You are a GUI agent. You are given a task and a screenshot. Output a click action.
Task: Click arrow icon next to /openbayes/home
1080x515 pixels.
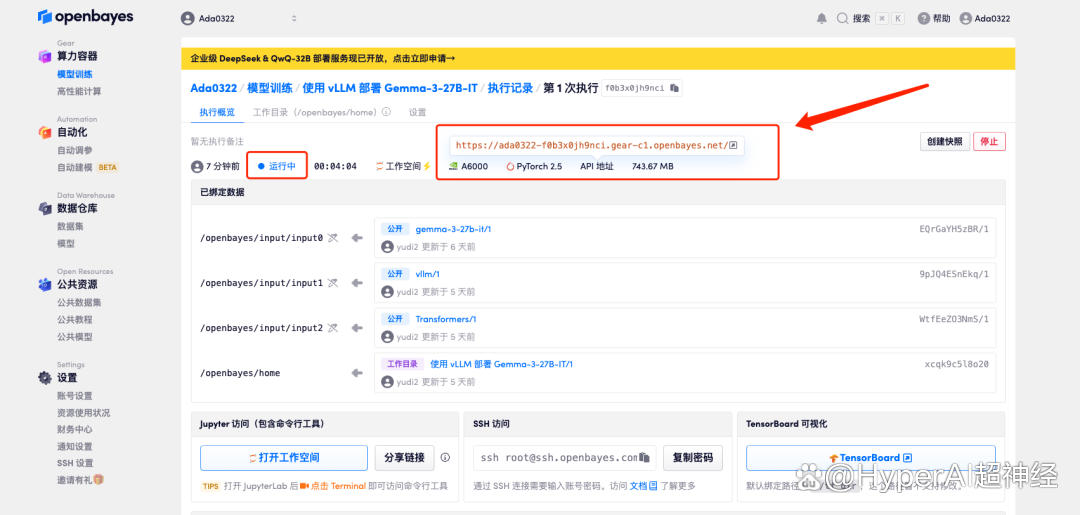click(x=357, y=372)
